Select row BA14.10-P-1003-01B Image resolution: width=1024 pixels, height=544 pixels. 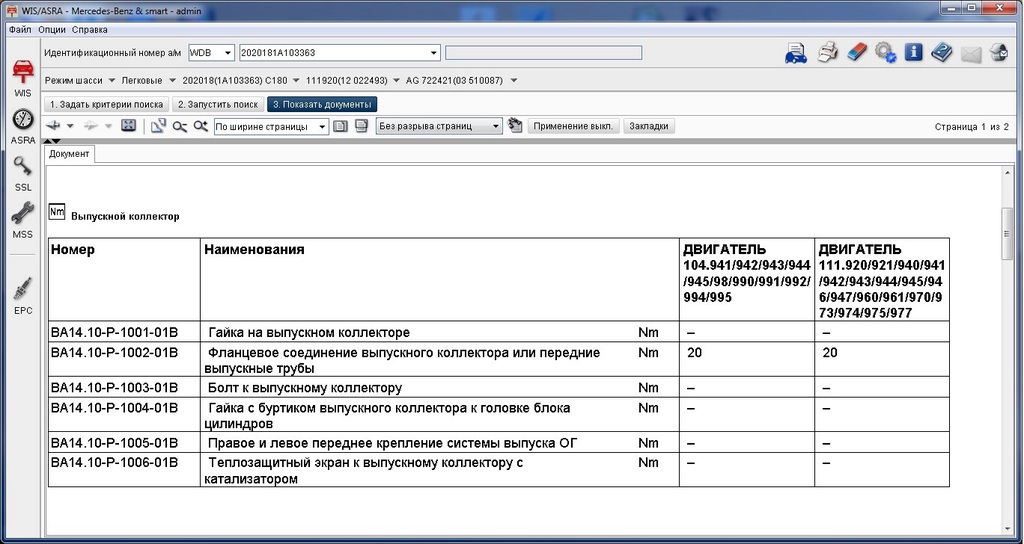[499, 387]
